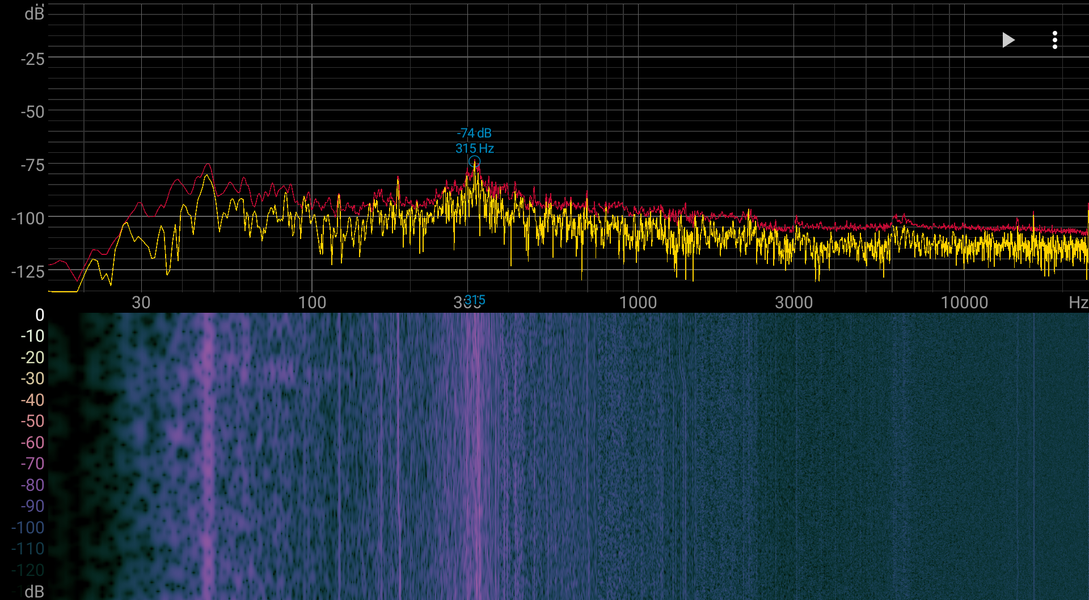The width and height of the screenshot is (1089, 600).
Task: Resume the analyzer with the play icon
Action: [x=1008, y=40]
